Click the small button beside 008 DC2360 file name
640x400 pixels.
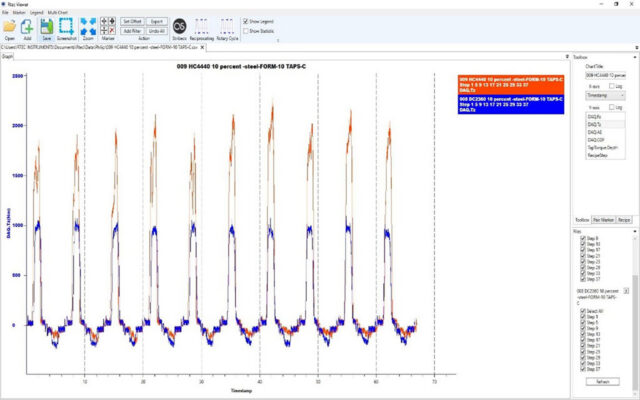626,291
